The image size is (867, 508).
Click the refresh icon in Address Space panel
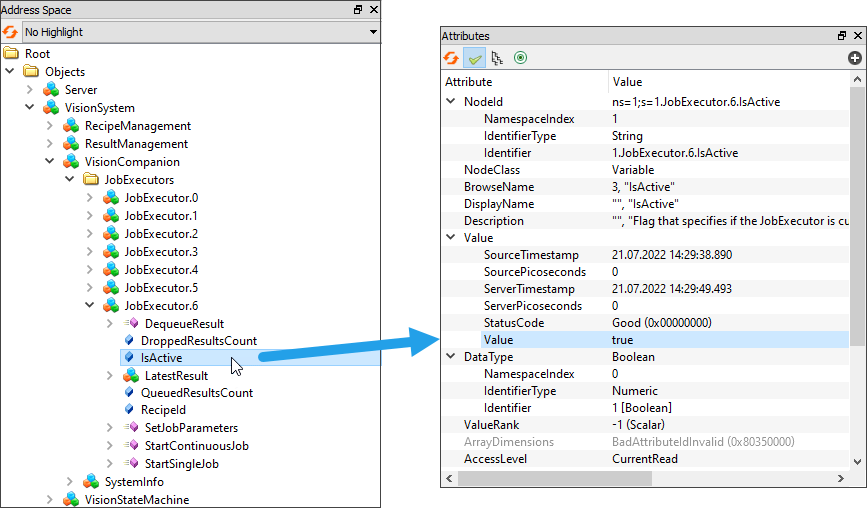click(11, 32)
